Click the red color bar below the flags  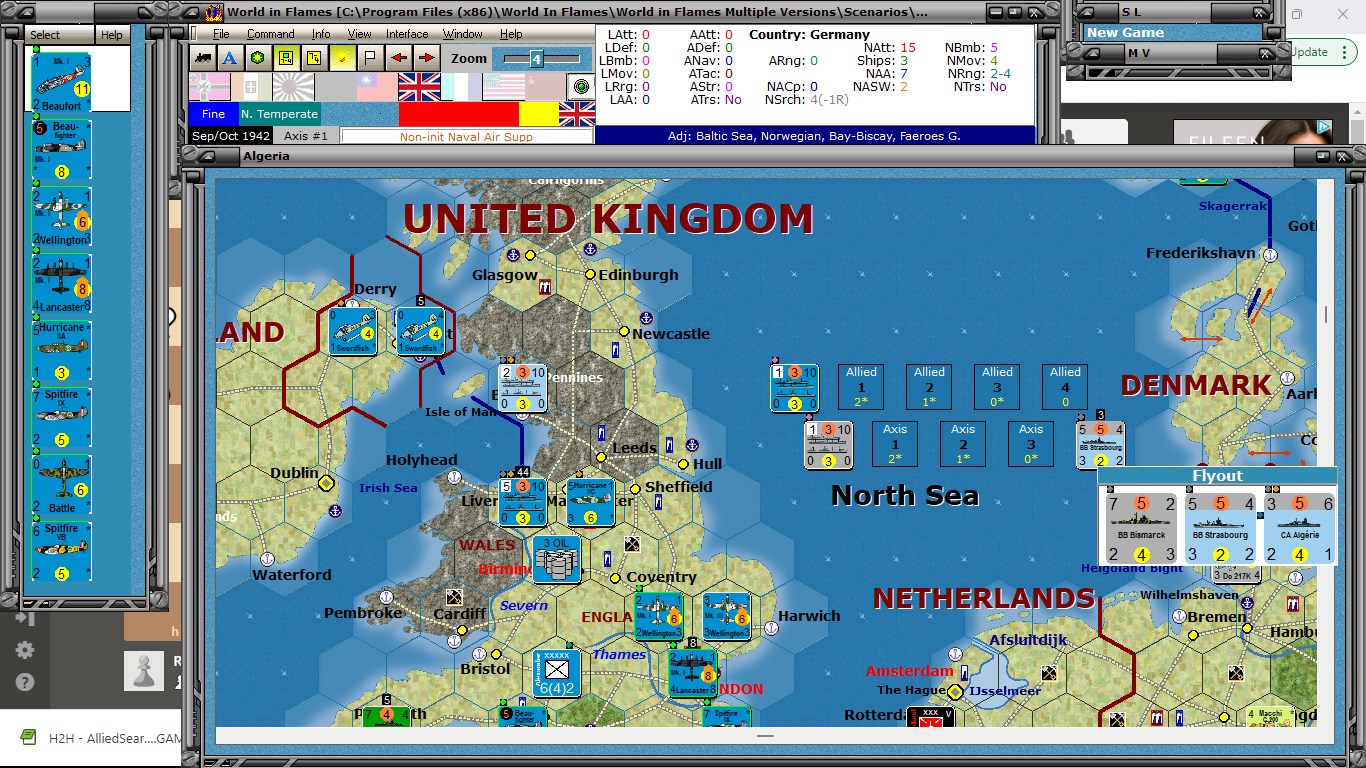(459, 114)
